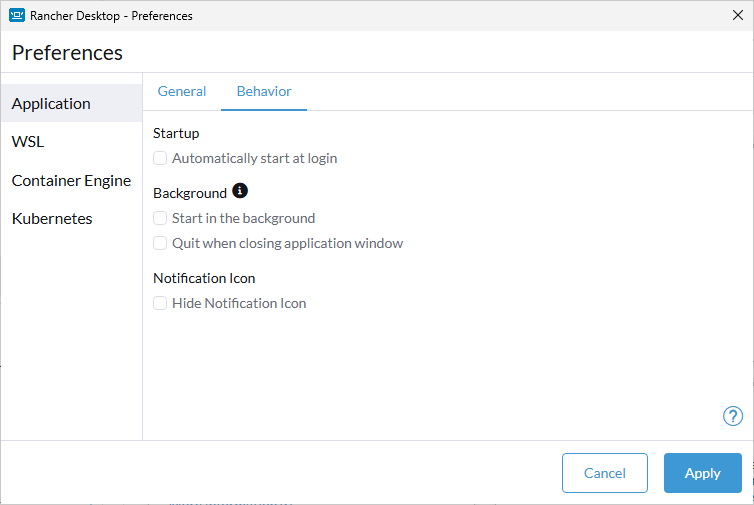Viewport: 754px width, 505px height.
Task: Click the Background info icon
Action: click(x=240, y=191)
